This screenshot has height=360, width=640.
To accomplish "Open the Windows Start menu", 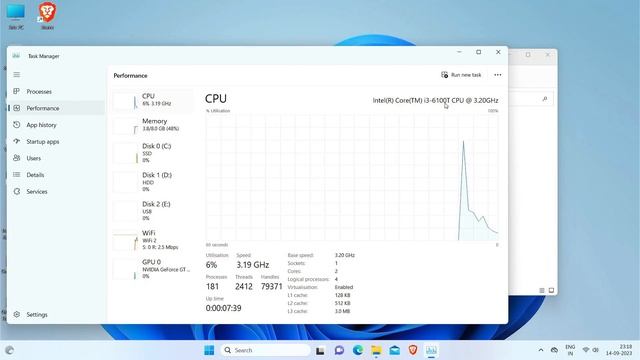I will (x=209, y=350).
